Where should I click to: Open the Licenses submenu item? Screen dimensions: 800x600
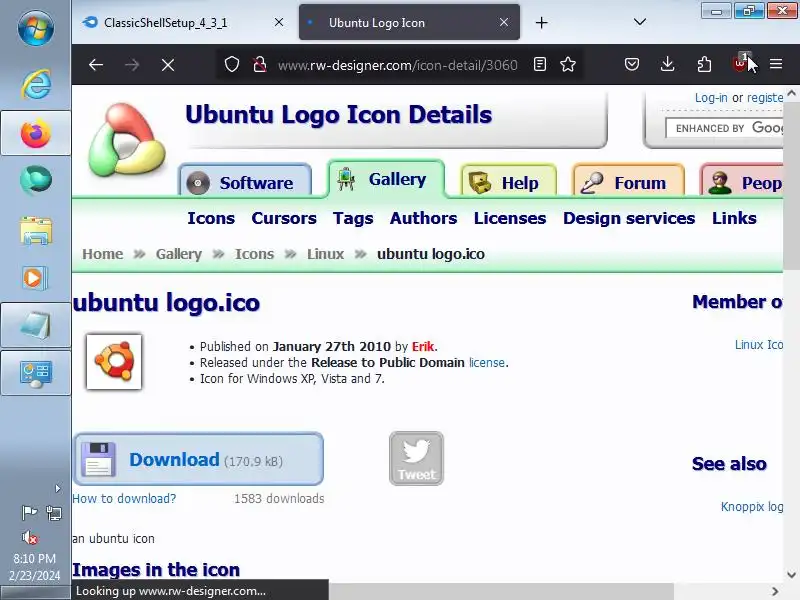[x=510, y=218]
